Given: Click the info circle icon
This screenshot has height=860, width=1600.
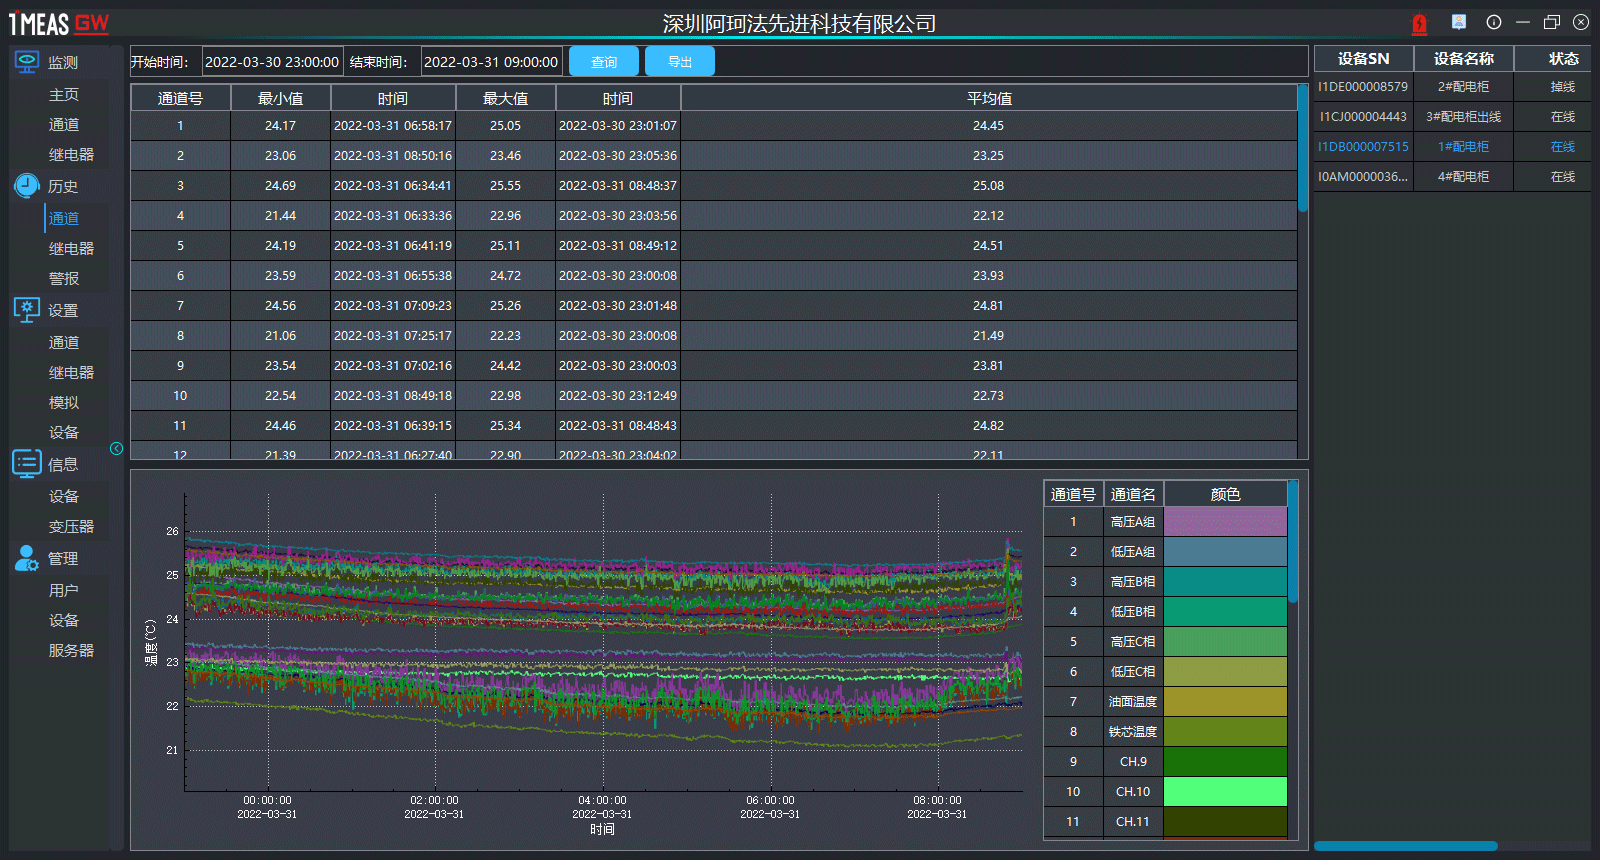Looking at the screenshot, I should [x=1494, y=22].
